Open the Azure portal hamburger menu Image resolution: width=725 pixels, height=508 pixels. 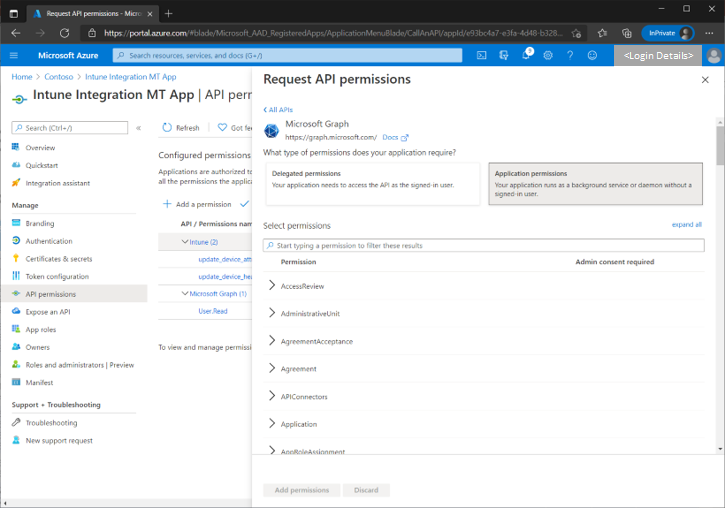[x=14, y=55]
